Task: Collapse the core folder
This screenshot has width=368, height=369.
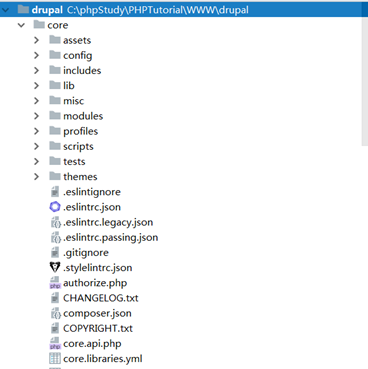Action: 21,25
